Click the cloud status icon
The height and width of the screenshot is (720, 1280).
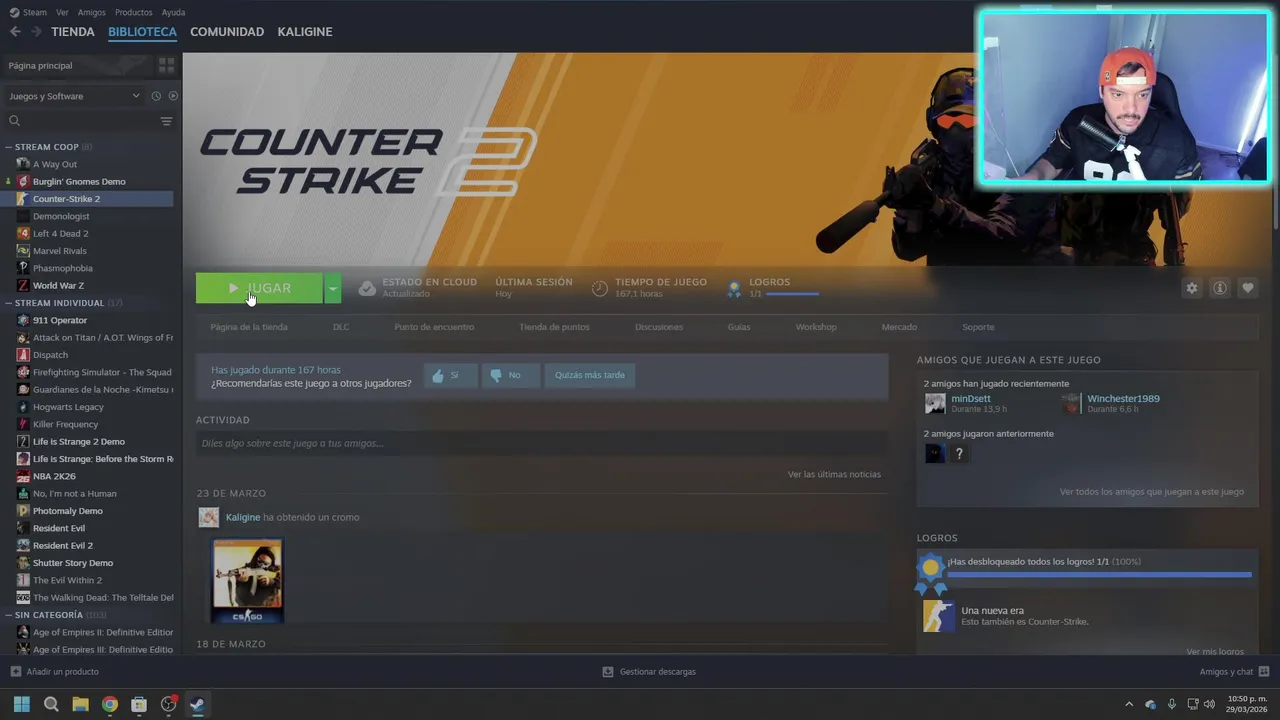tap(367, 288)
